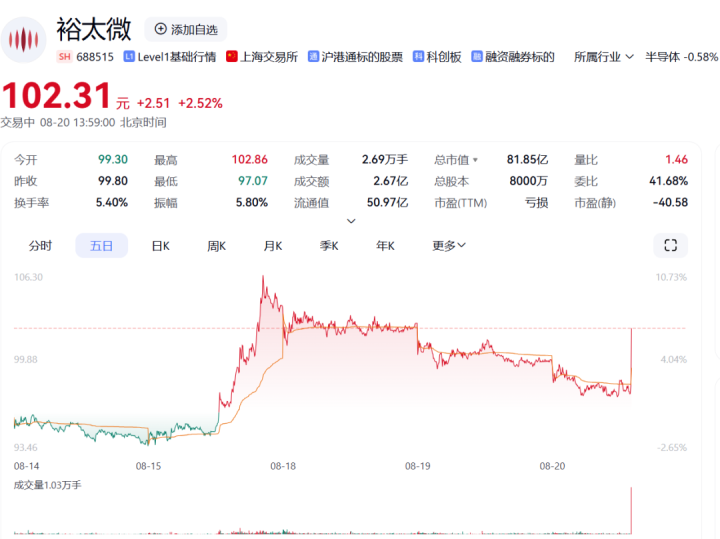Switch to the 日K tab

pyautogui.click(x=161, y=246)
